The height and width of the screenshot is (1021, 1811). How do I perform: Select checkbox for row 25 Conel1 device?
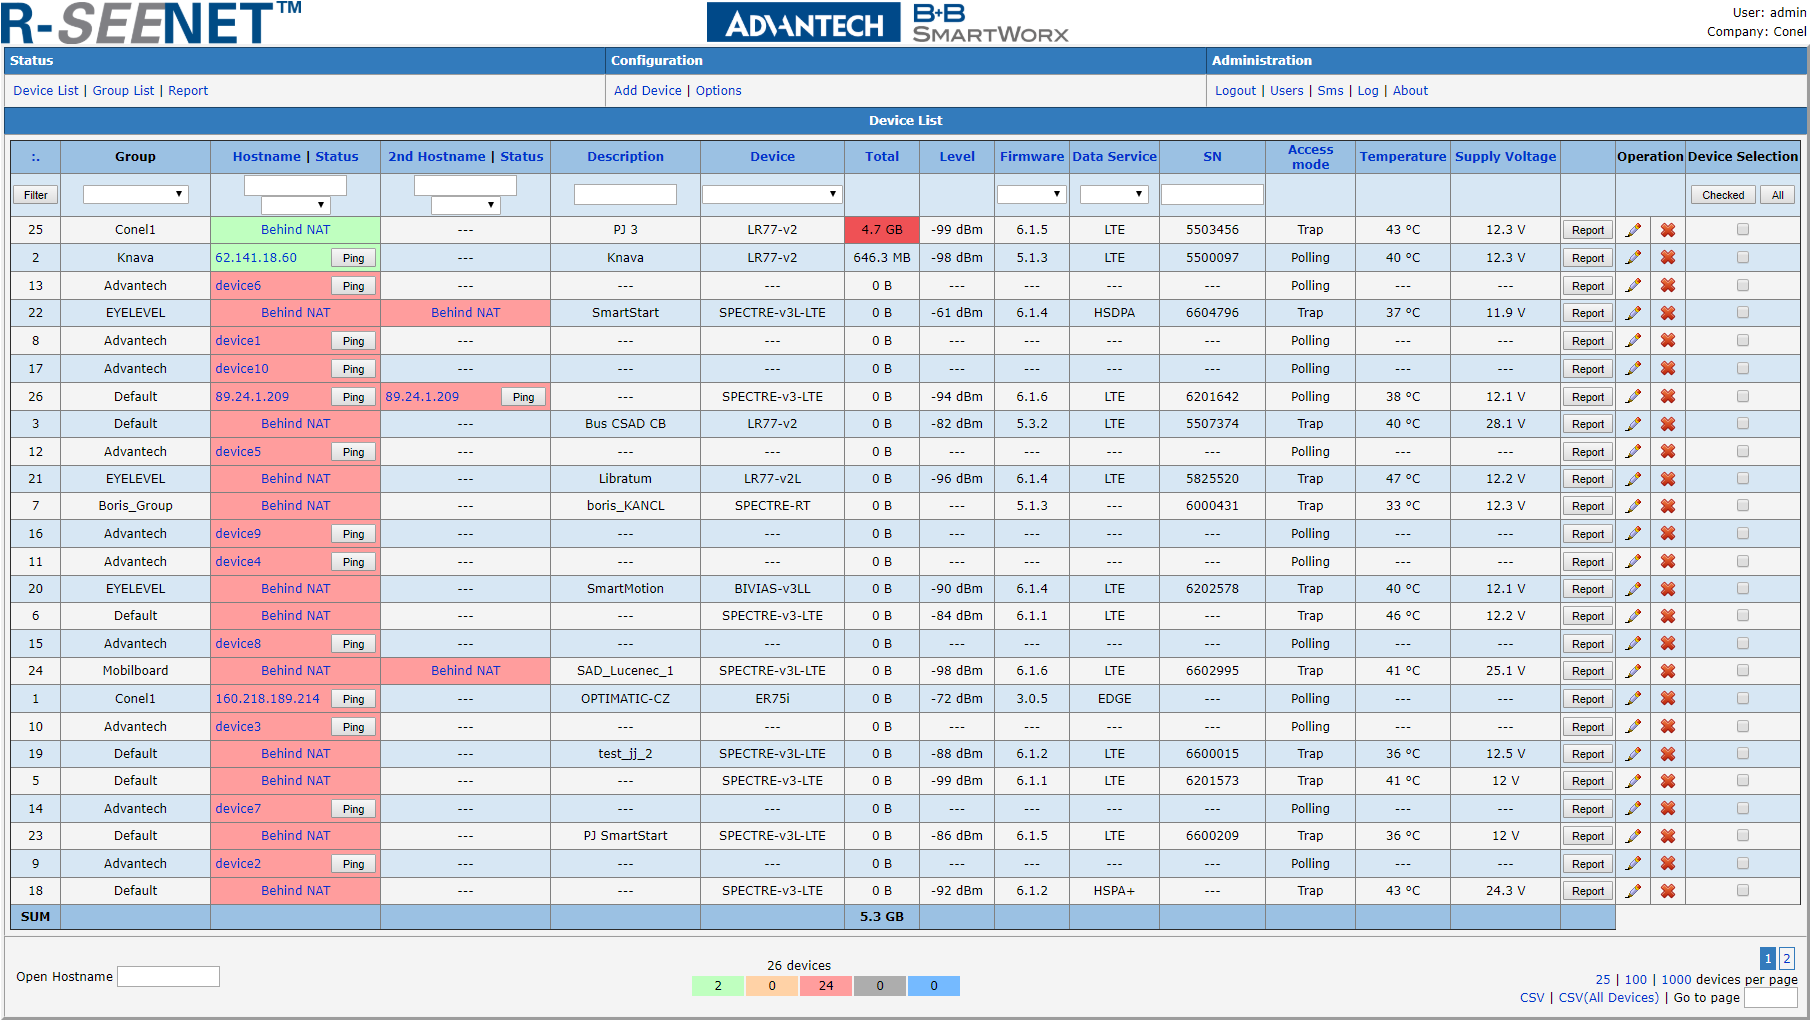click(x=1743, y=230)
